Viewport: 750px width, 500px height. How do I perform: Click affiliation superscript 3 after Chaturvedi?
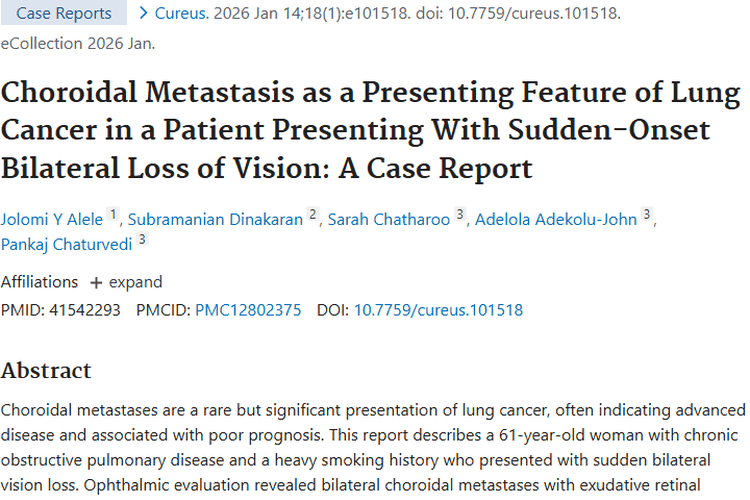(x=143, y=239)
